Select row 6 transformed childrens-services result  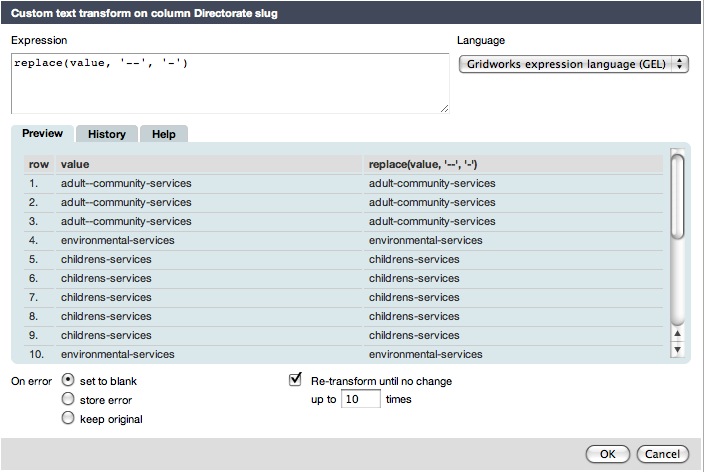tap(414, 278)
